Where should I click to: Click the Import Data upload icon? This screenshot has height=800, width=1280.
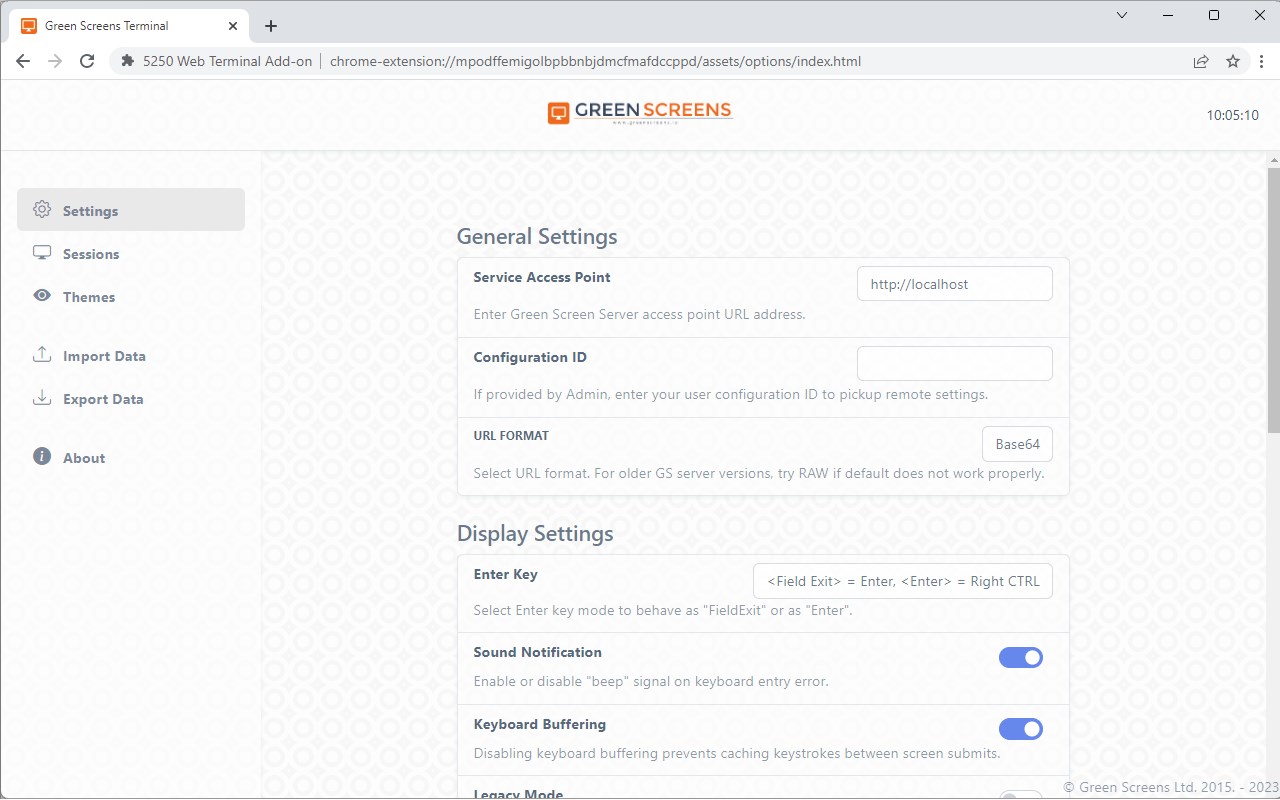point(42,355)
